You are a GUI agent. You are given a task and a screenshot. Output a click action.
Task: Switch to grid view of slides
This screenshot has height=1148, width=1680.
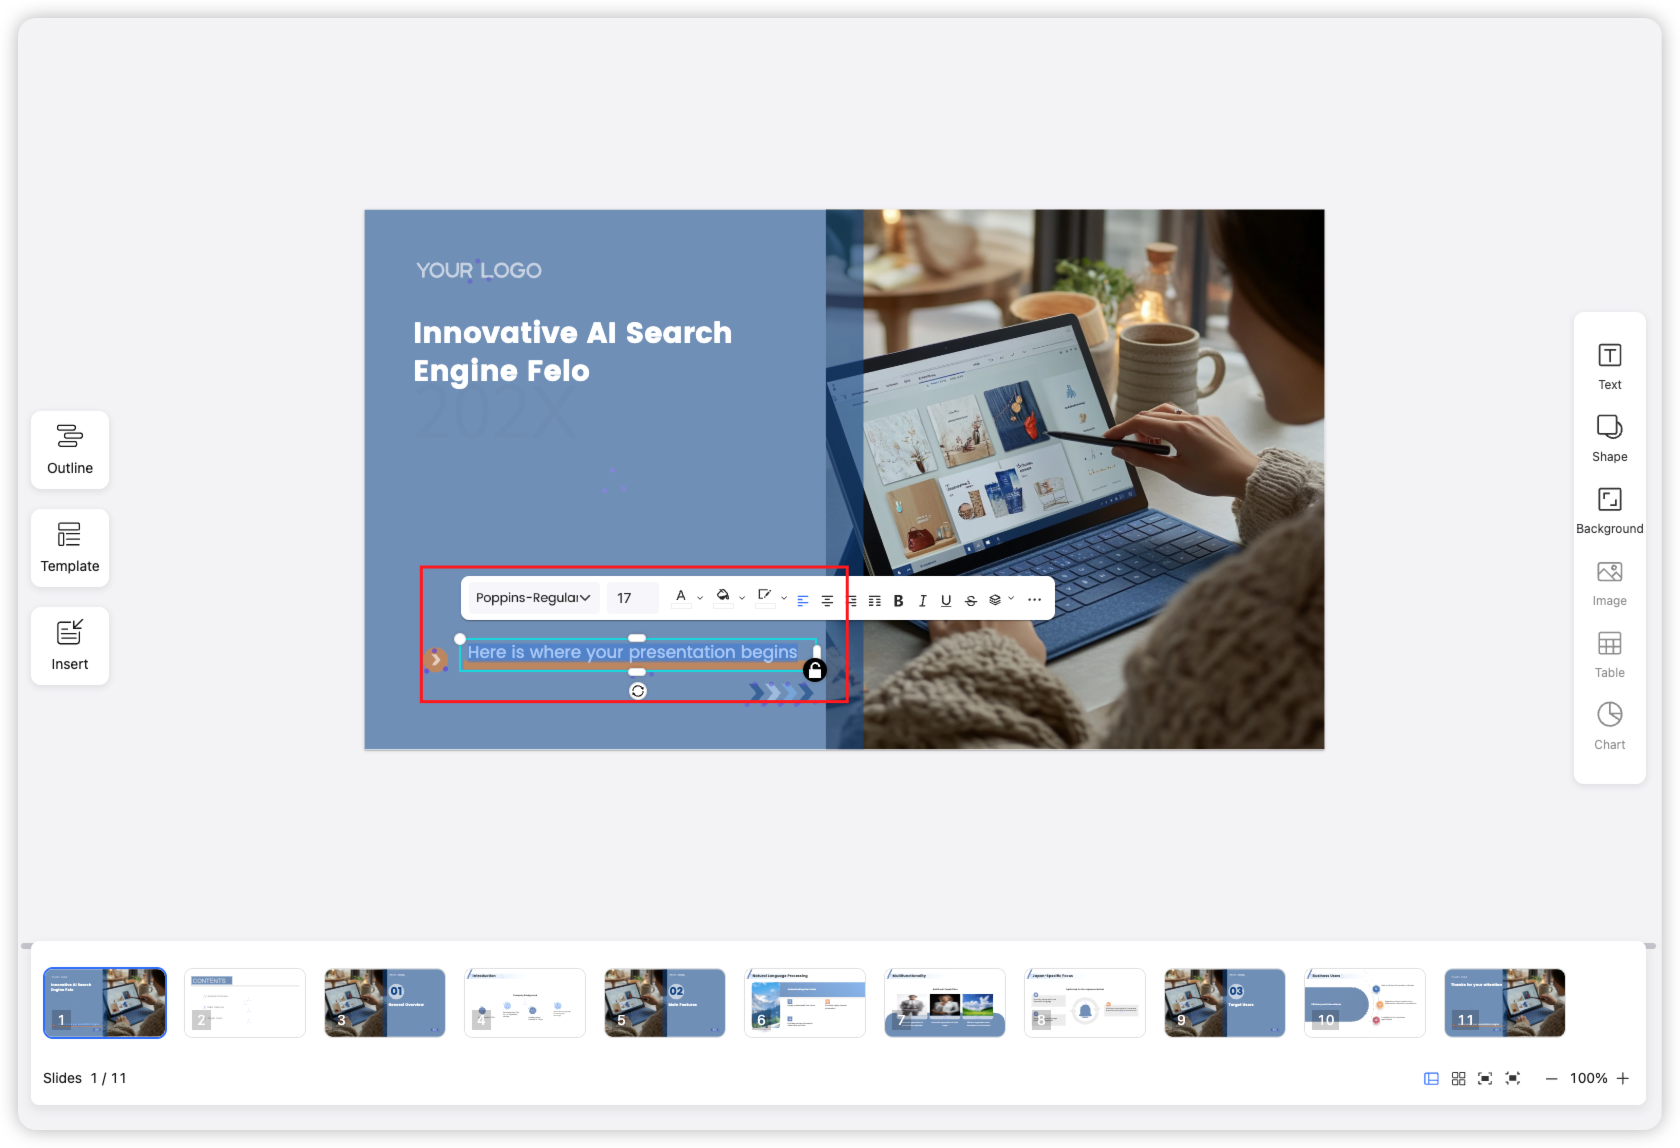click(x=1458, y=1078)
